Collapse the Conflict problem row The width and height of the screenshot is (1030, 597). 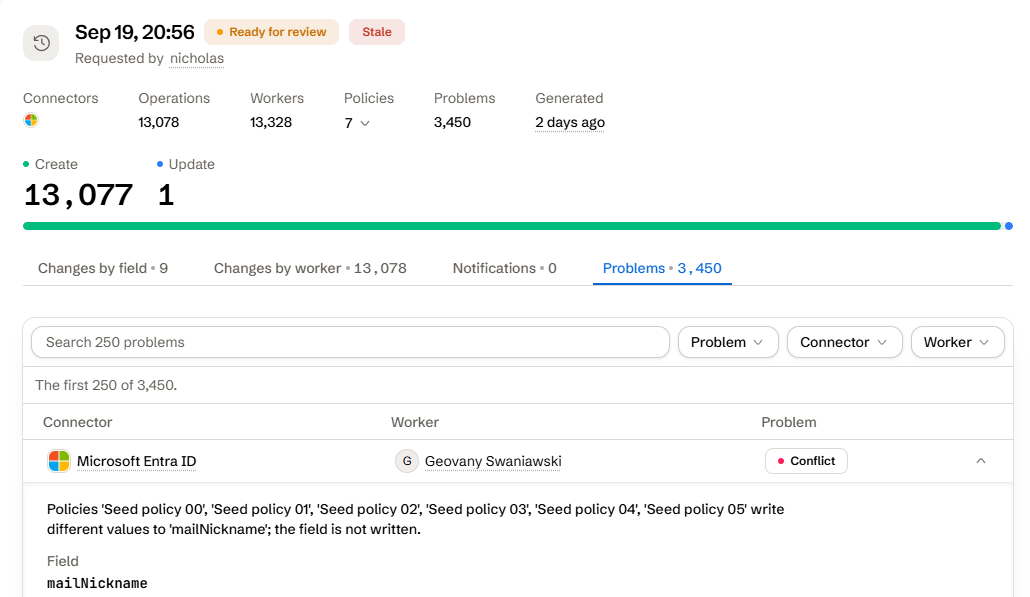pyautogui.click(x=981, y=461)
